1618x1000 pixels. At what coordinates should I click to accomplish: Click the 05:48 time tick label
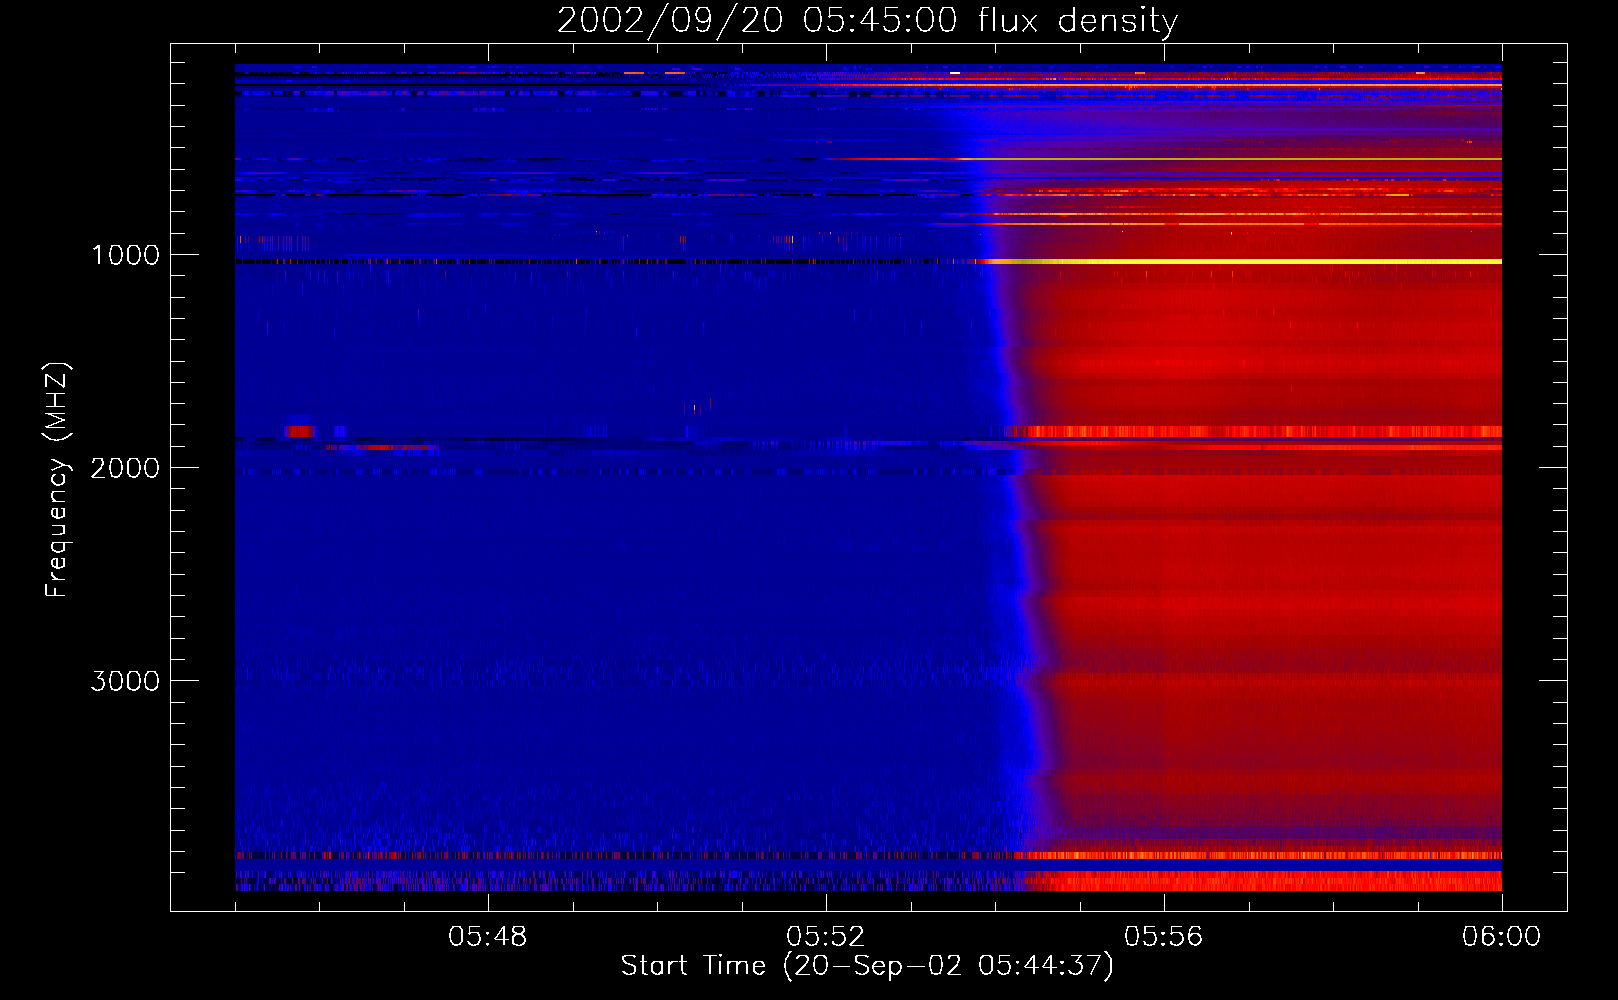[488, 937]
